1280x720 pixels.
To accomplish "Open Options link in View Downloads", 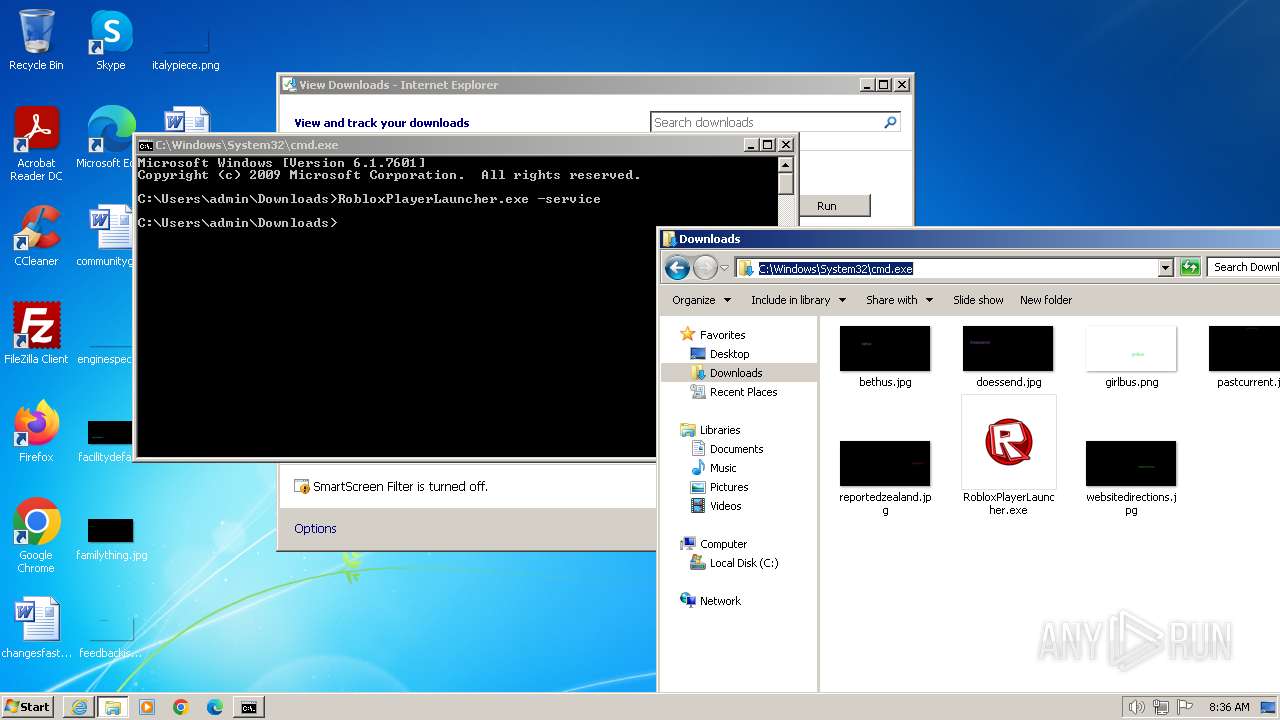I will click(315, 529).
